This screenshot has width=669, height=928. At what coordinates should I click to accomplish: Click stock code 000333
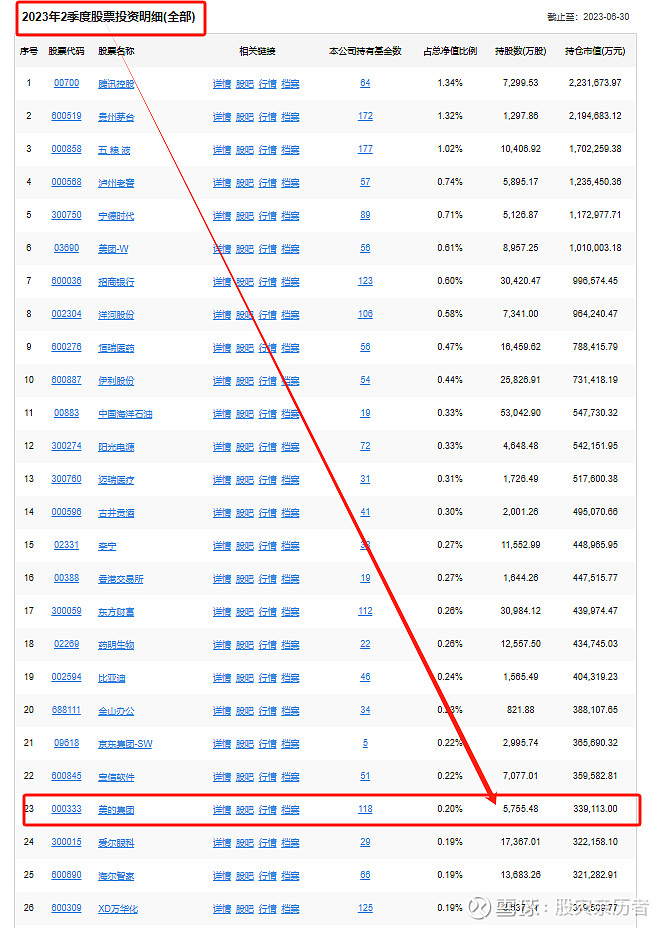tap(66, 810)
